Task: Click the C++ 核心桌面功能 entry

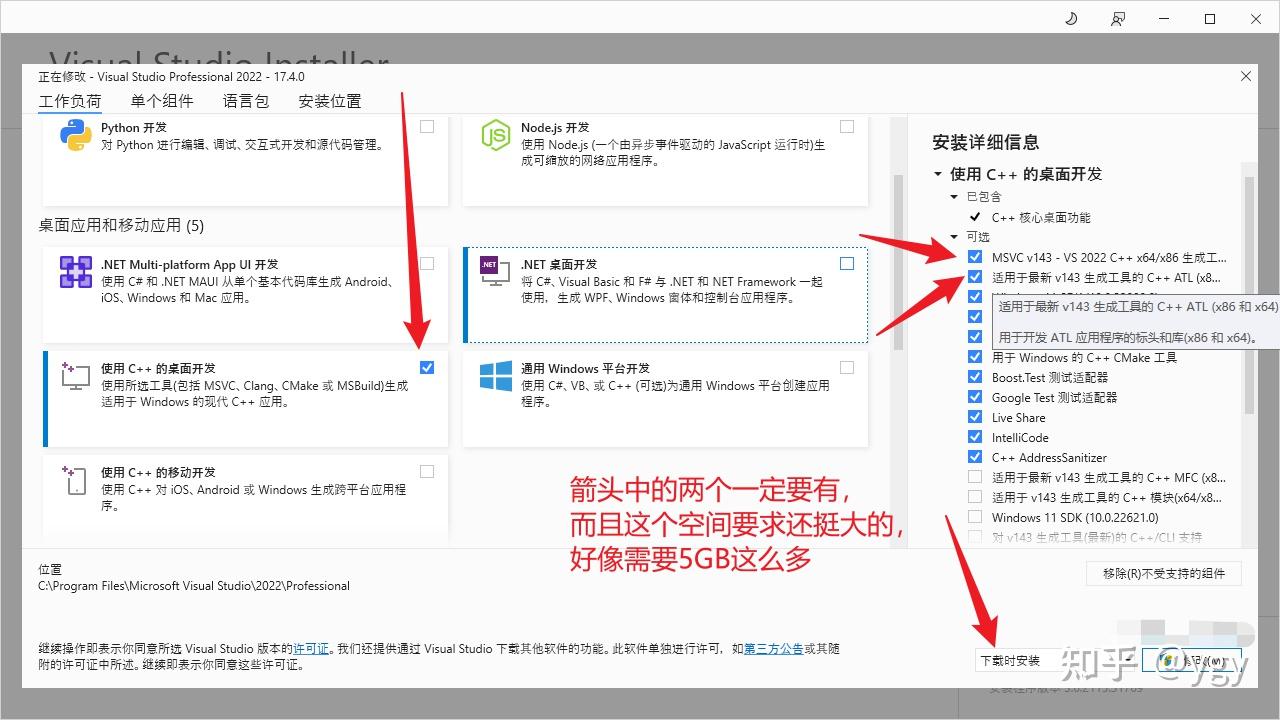Action: pos(1041,217)
